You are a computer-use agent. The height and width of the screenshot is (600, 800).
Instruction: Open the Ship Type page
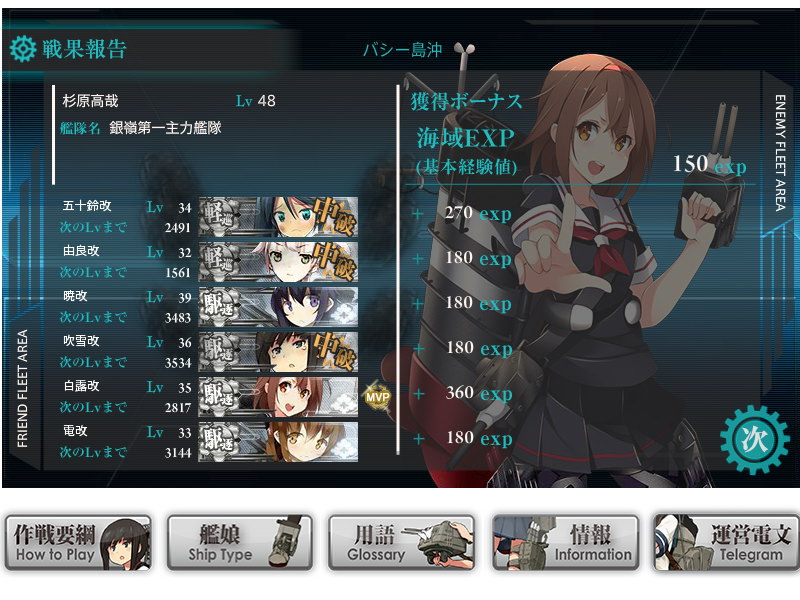tap(240, 542)
